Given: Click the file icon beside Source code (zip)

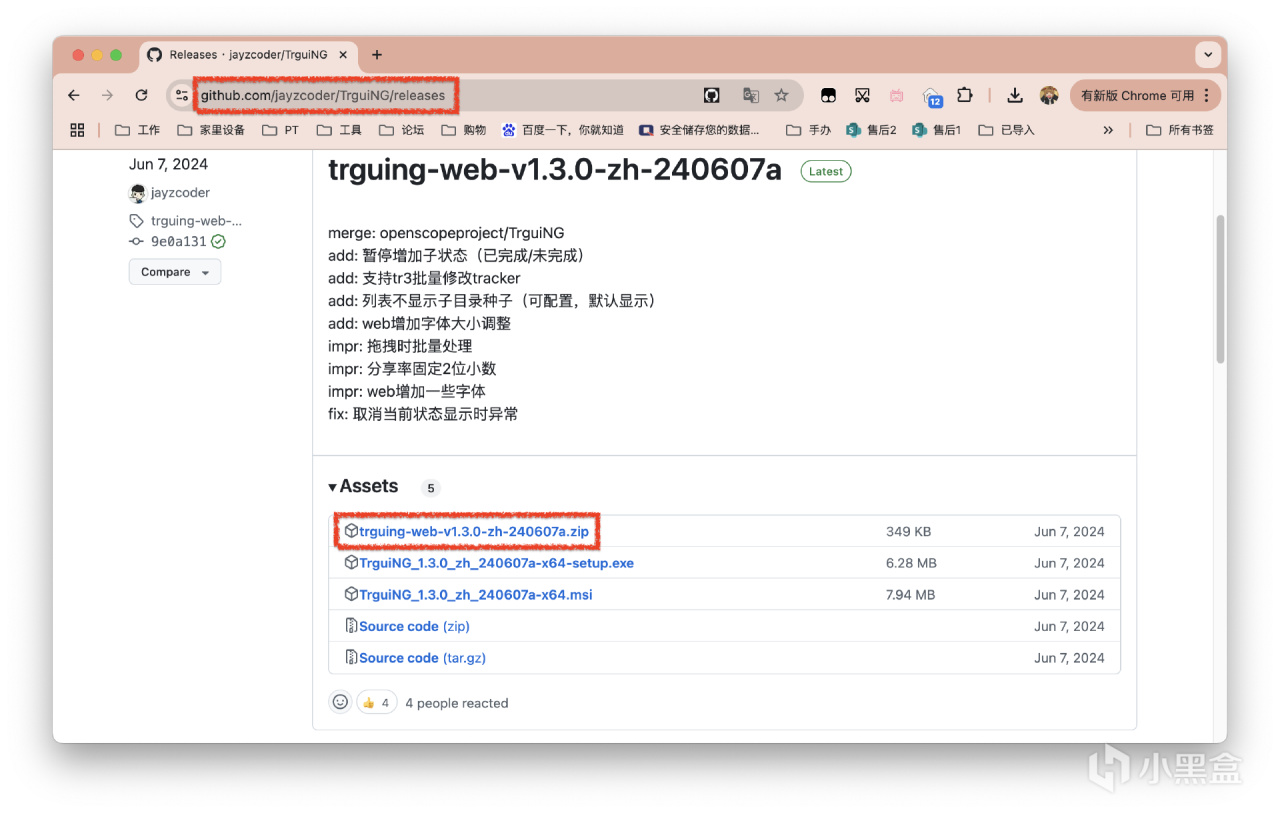Looking at the screenshot, I should coord(351,626).
